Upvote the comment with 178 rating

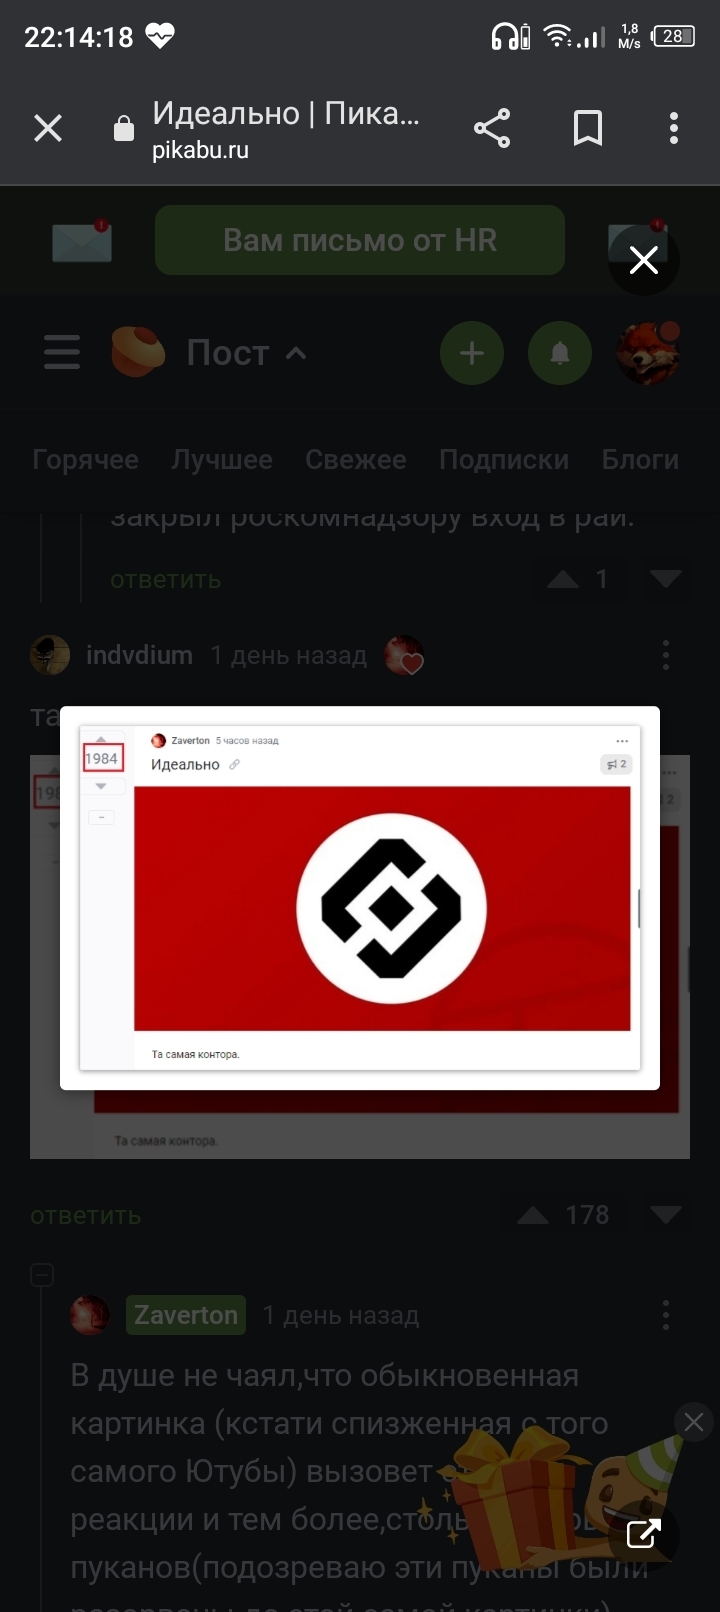point(533,1215)
